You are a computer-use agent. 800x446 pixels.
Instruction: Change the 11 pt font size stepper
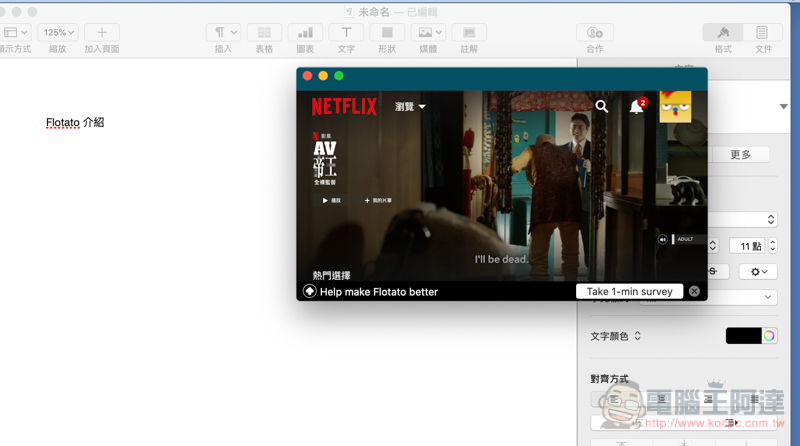click(x=773, y=246)
